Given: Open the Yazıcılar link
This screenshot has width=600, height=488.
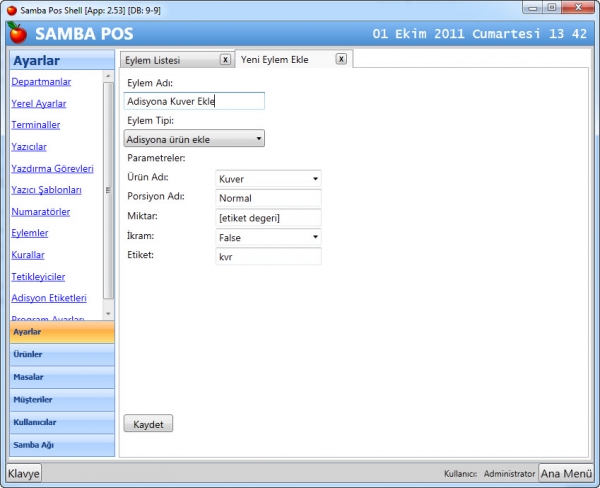Looking at the screenshot, I should tap(29, 147).
